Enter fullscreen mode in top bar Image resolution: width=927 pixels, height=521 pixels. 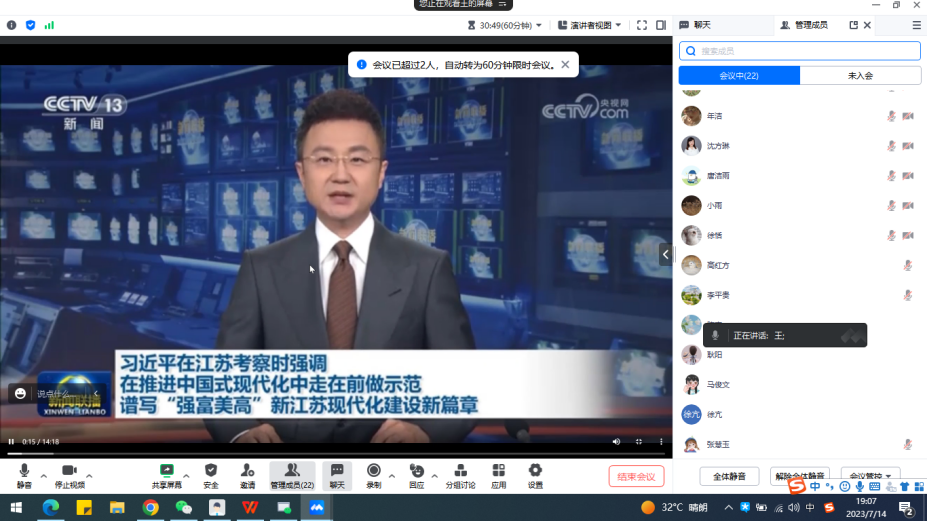point(642,25)
